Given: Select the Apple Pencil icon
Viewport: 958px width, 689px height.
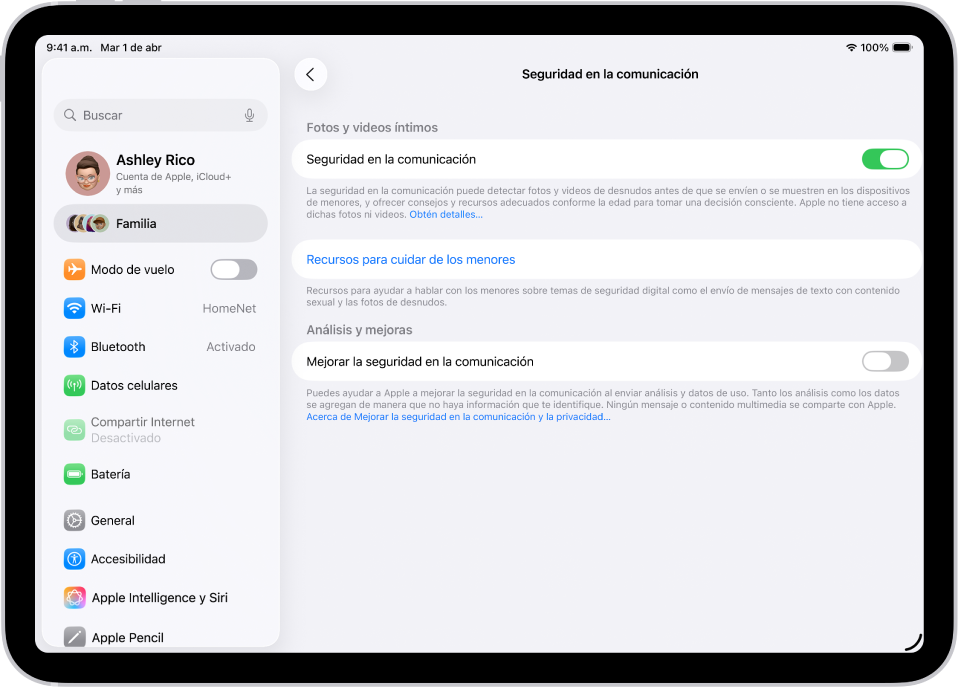Looking at the screenshot, I should point(74,636).
